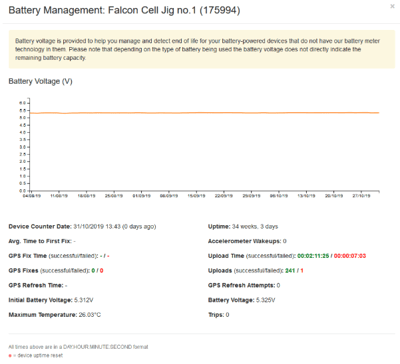Screen dimensions: 400x364
Task: Click the failed upload time 00:00:07:03
Action: pos(350,256)
